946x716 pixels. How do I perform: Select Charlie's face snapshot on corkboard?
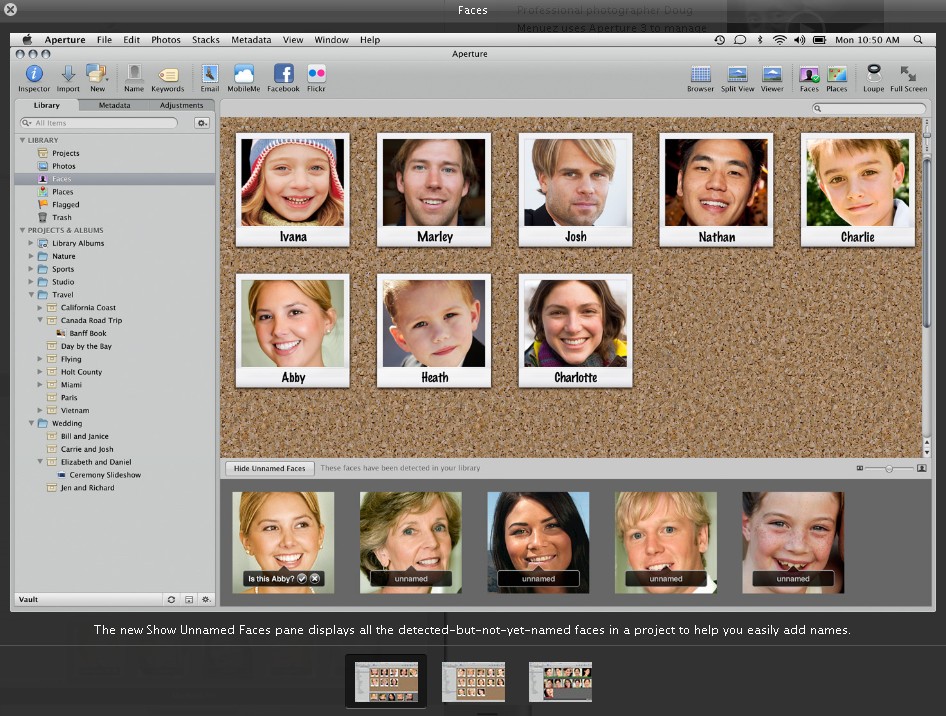click(x=857, y=190)
